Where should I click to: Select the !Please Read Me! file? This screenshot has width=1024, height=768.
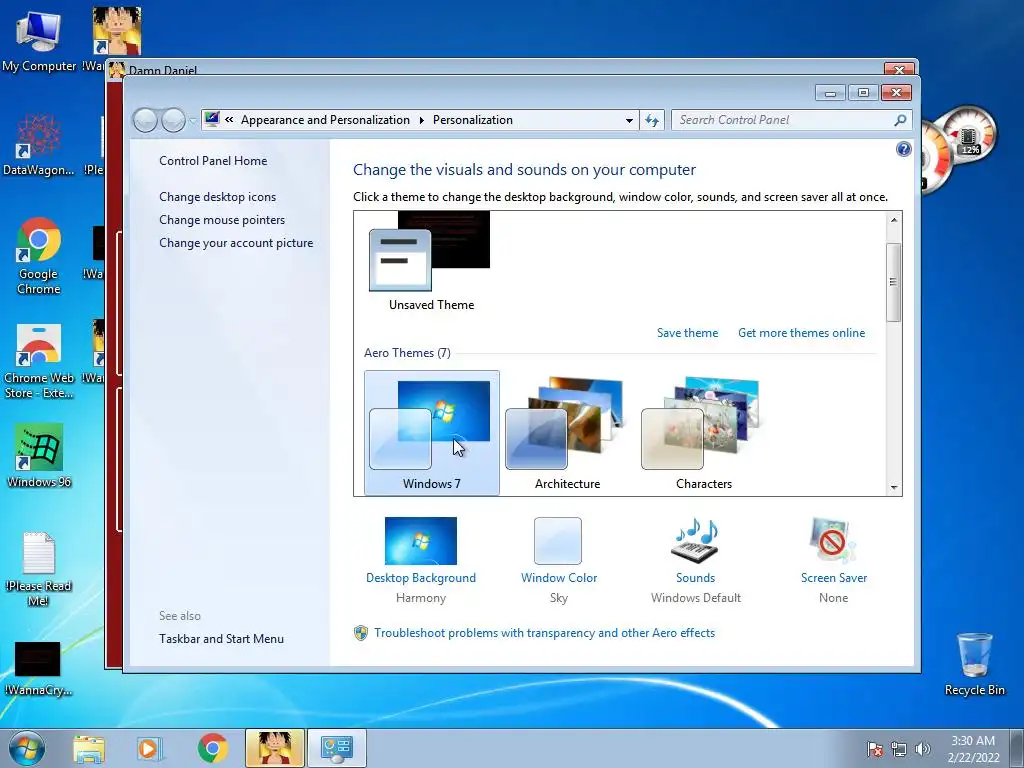pos(39,569)
